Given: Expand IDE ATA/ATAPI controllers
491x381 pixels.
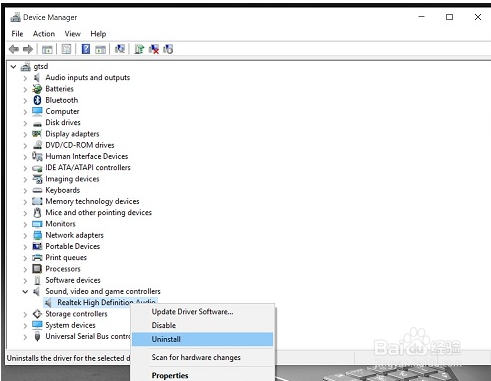Looking at the screenshot, I should (25, 168).
